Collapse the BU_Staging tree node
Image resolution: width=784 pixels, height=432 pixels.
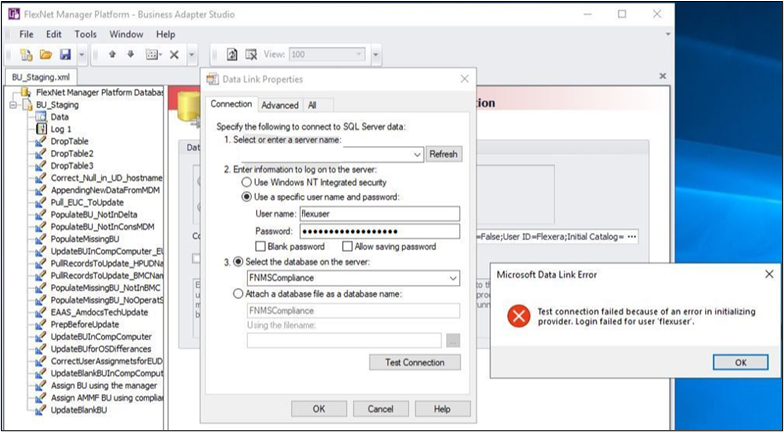[13, 104]
